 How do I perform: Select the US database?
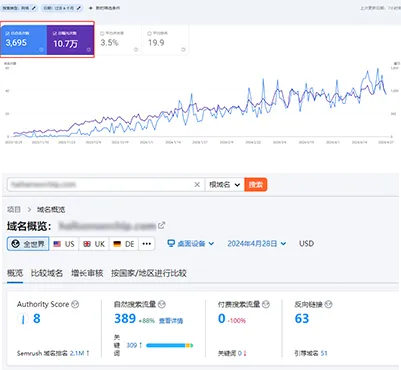point(64,244)
